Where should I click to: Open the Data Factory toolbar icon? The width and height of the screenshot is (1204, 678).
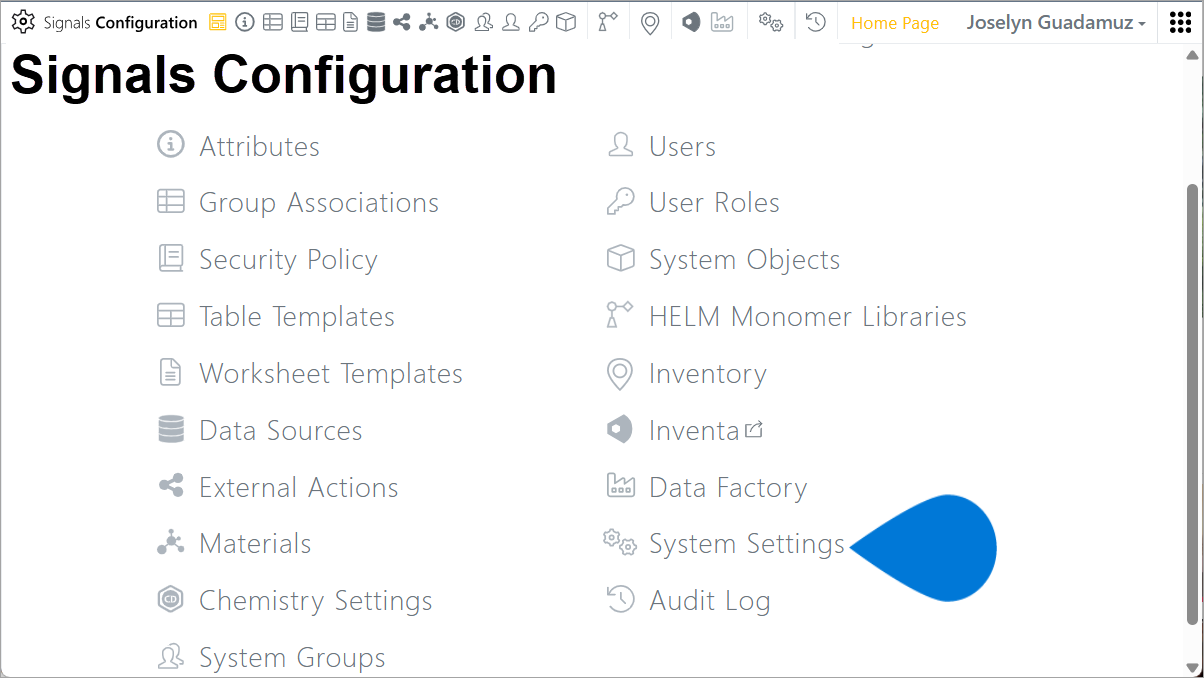coord(722,22)
